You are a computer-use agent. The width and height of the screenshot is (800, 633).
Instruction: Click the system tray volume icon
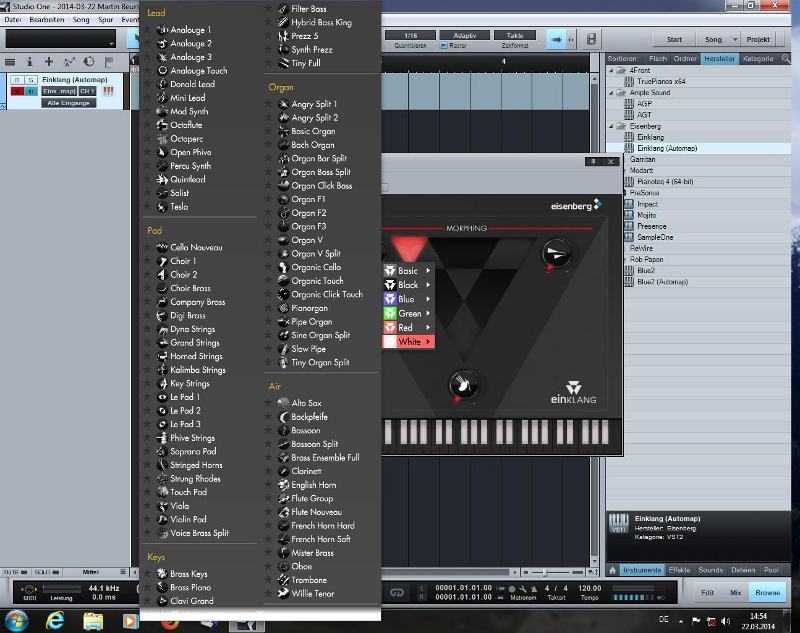[x=726, y=621]
